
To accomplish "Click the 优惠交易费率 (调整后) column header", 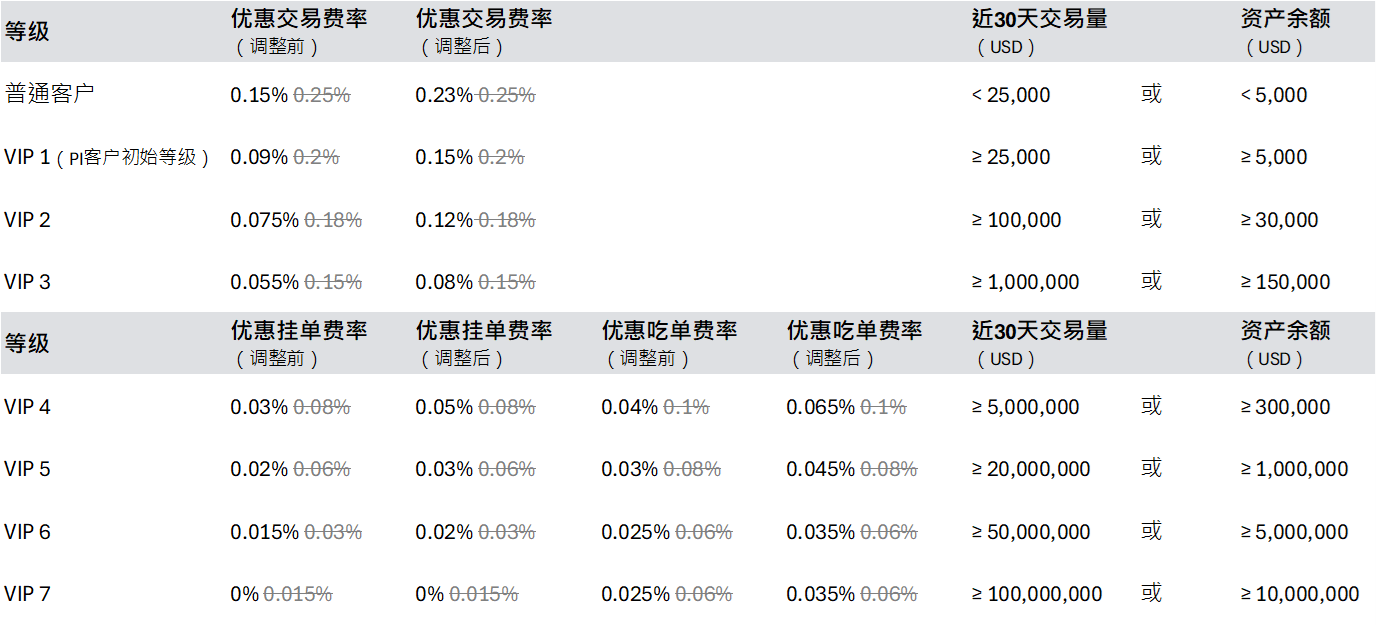I will point(484,32).
